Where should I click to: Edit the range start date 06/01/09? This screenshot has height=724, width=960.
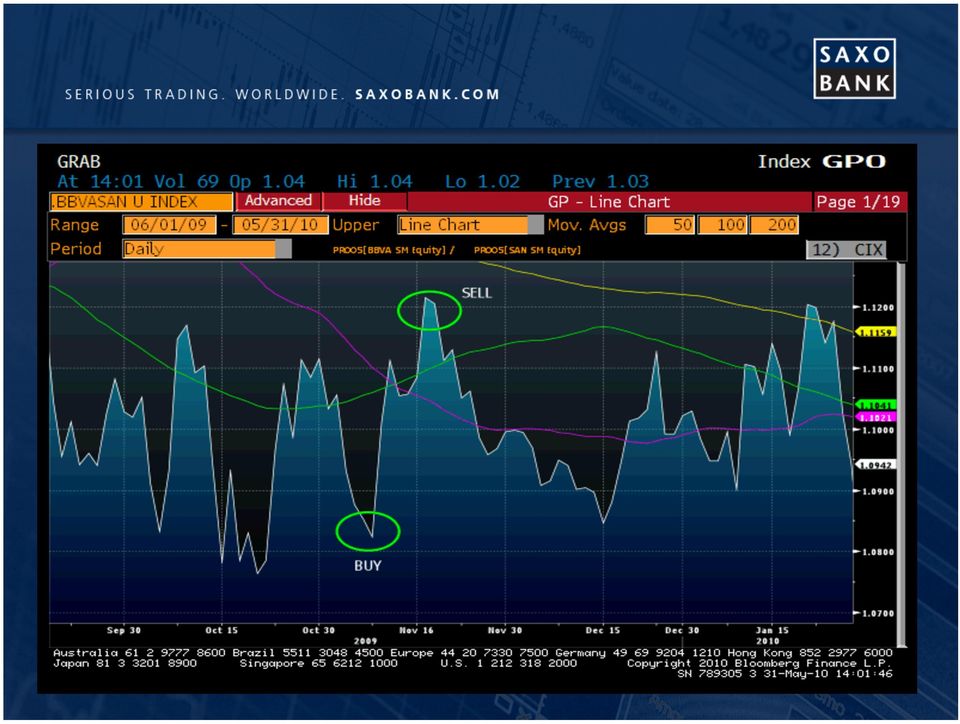pos(169,225)
